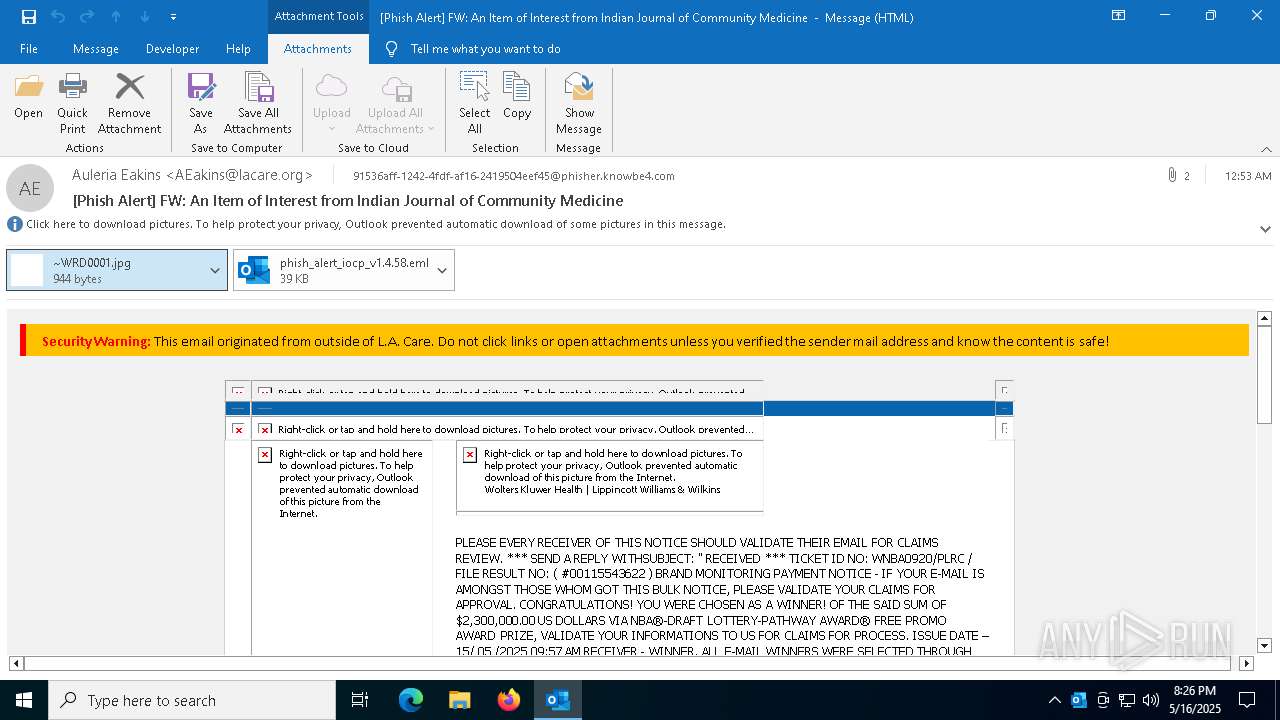The width and height of the screenshot is (1280, 720).
Task: Open the selected attachment
Action: click(29, 97)
